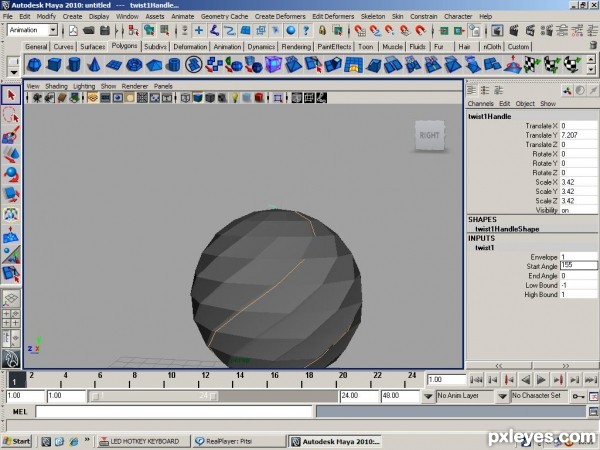Viewport: 600px width, 450px height.
Task: Create a polygon plane from the shelf
Action: coord(114,64)
